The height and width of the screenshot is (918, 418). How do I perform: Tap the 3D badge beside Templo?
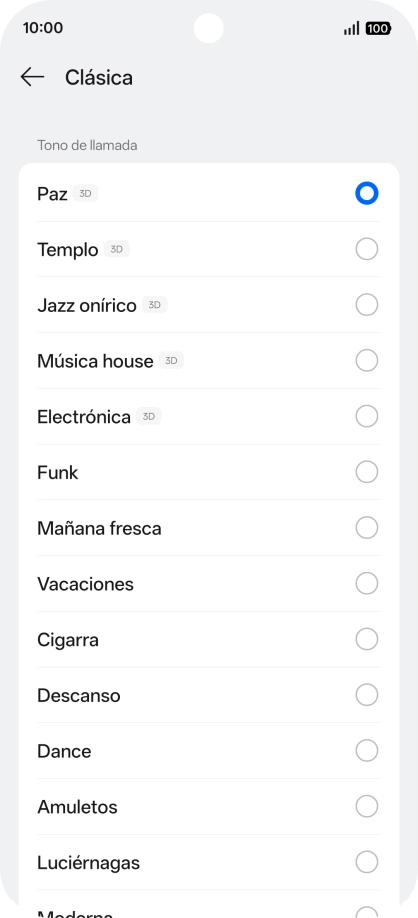click(117, 249)
